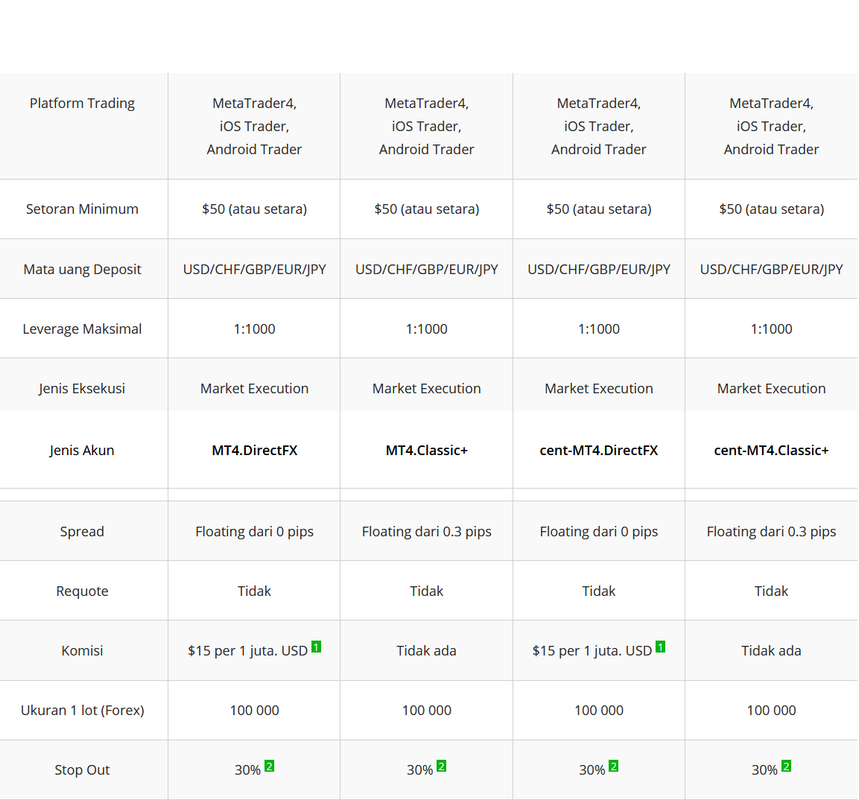Select the MT4.Classic+ account name
Image resolution: width=859 pixels, height=800 pixels.
click(426, 450)
